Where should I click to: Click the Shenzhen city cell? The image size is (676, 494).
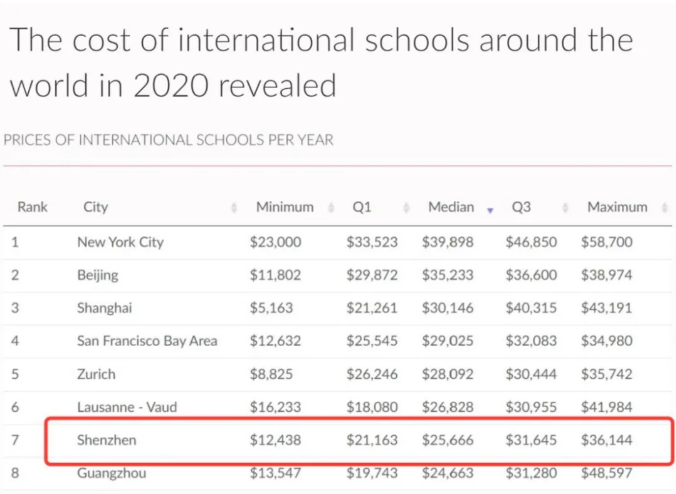(x=106, y=440)
